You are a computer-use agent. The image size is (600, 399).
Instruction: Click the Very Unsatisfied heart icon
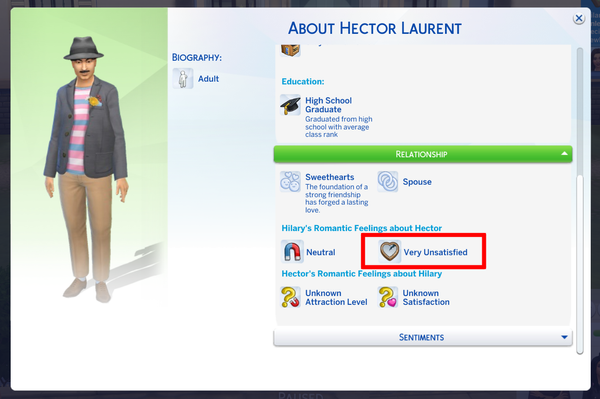[x=390, y=252]
